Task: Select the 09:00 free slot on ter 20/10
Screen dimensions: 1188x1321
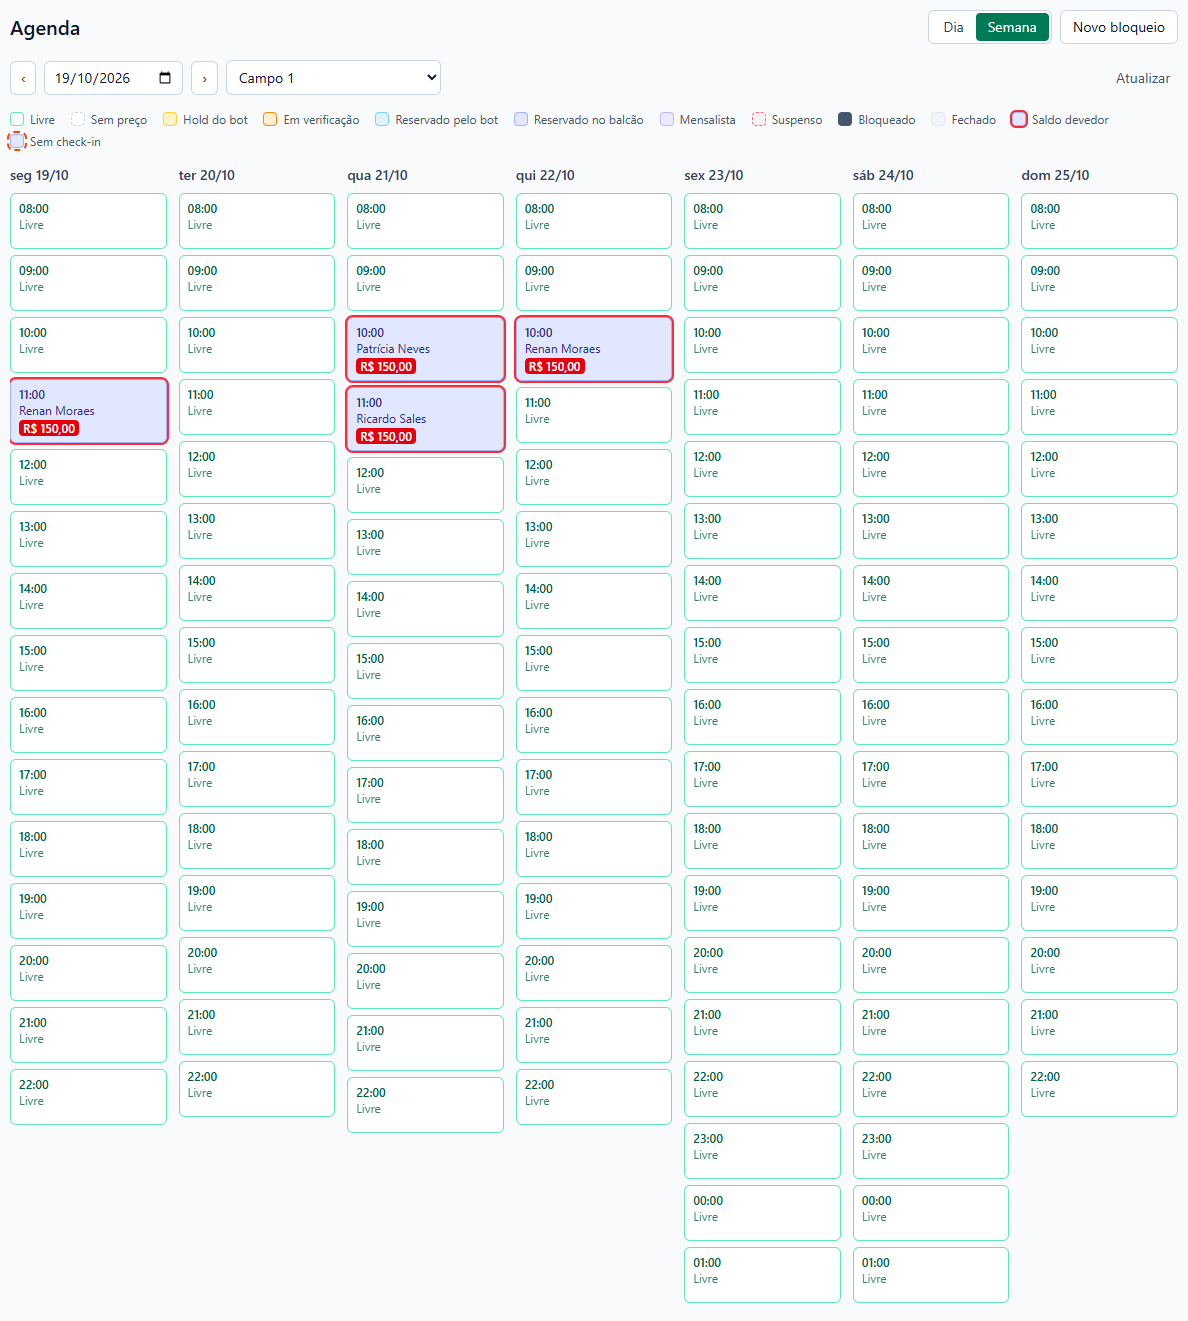Action: (257, 283)
